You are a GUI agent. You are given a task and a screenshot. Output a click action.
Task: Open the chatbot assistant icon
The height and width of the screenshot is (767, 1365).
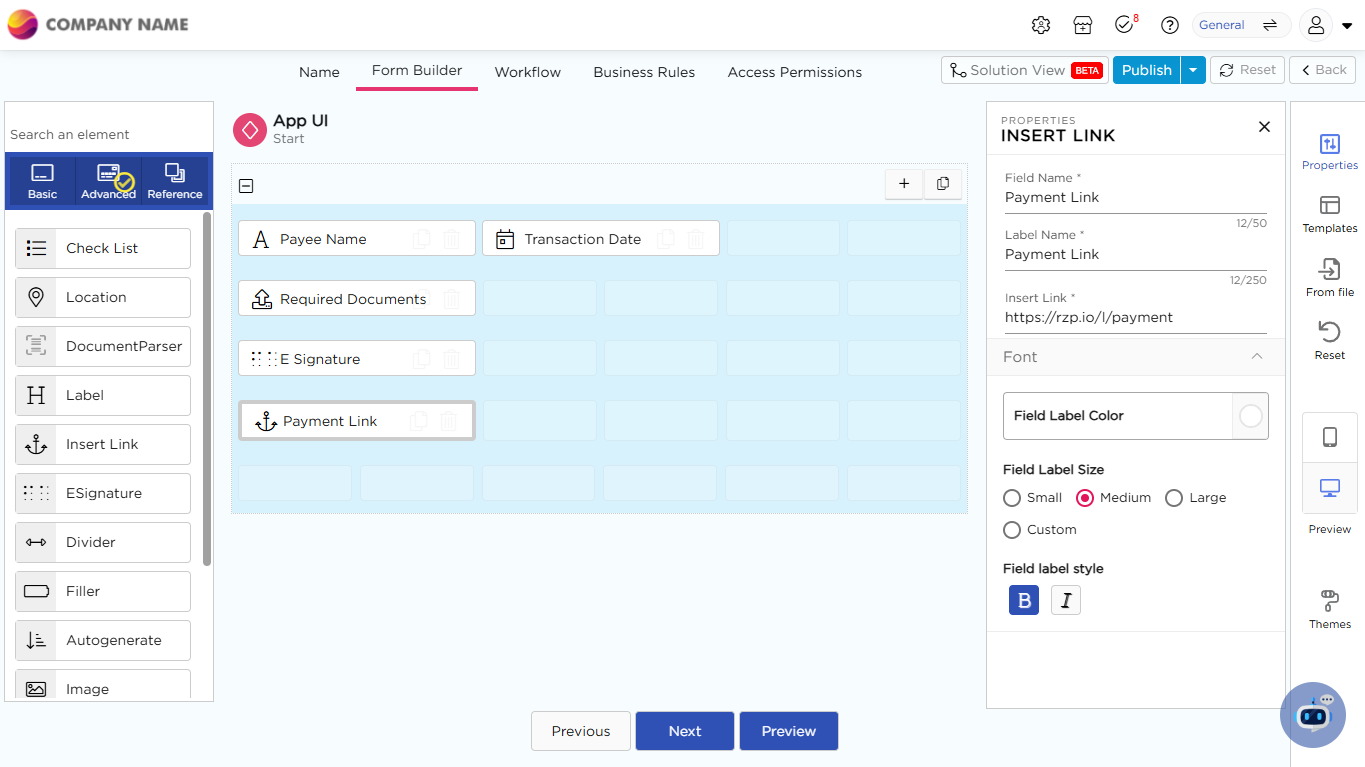click(x=1312, y=714)
